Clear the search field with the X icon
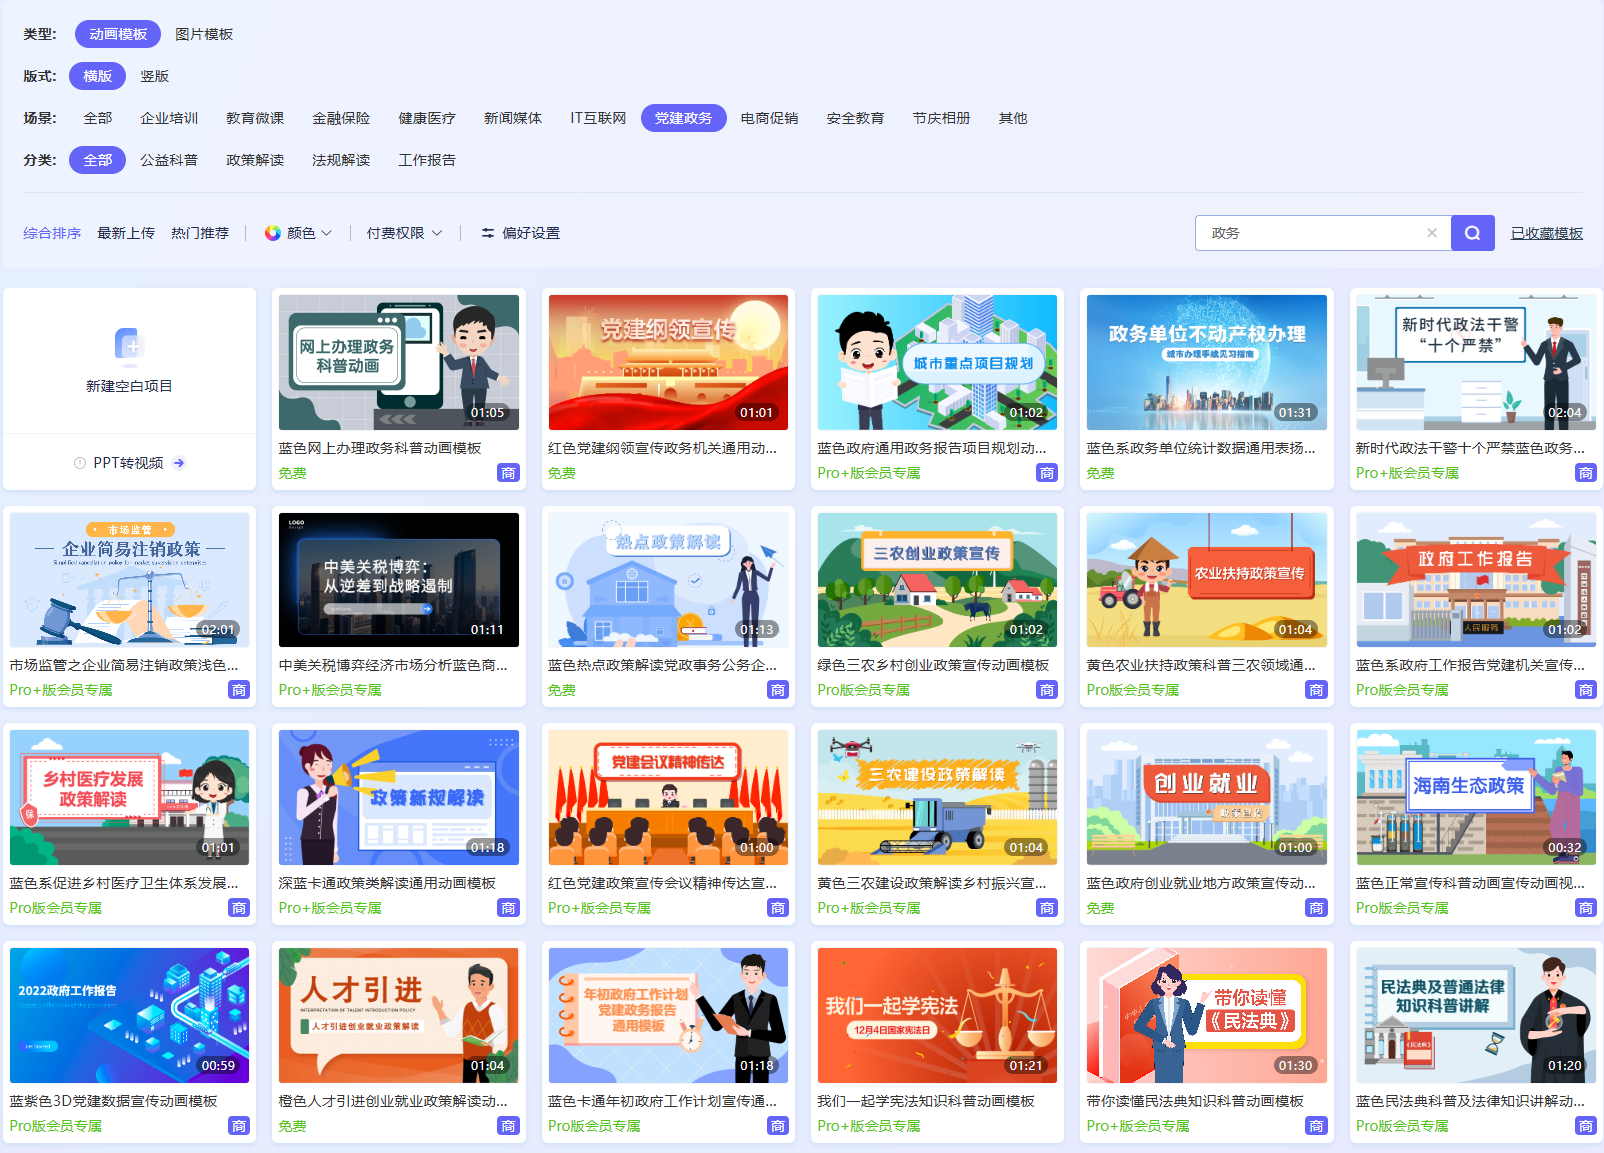This screenshot has height=1153, width=1604. 1431,233
